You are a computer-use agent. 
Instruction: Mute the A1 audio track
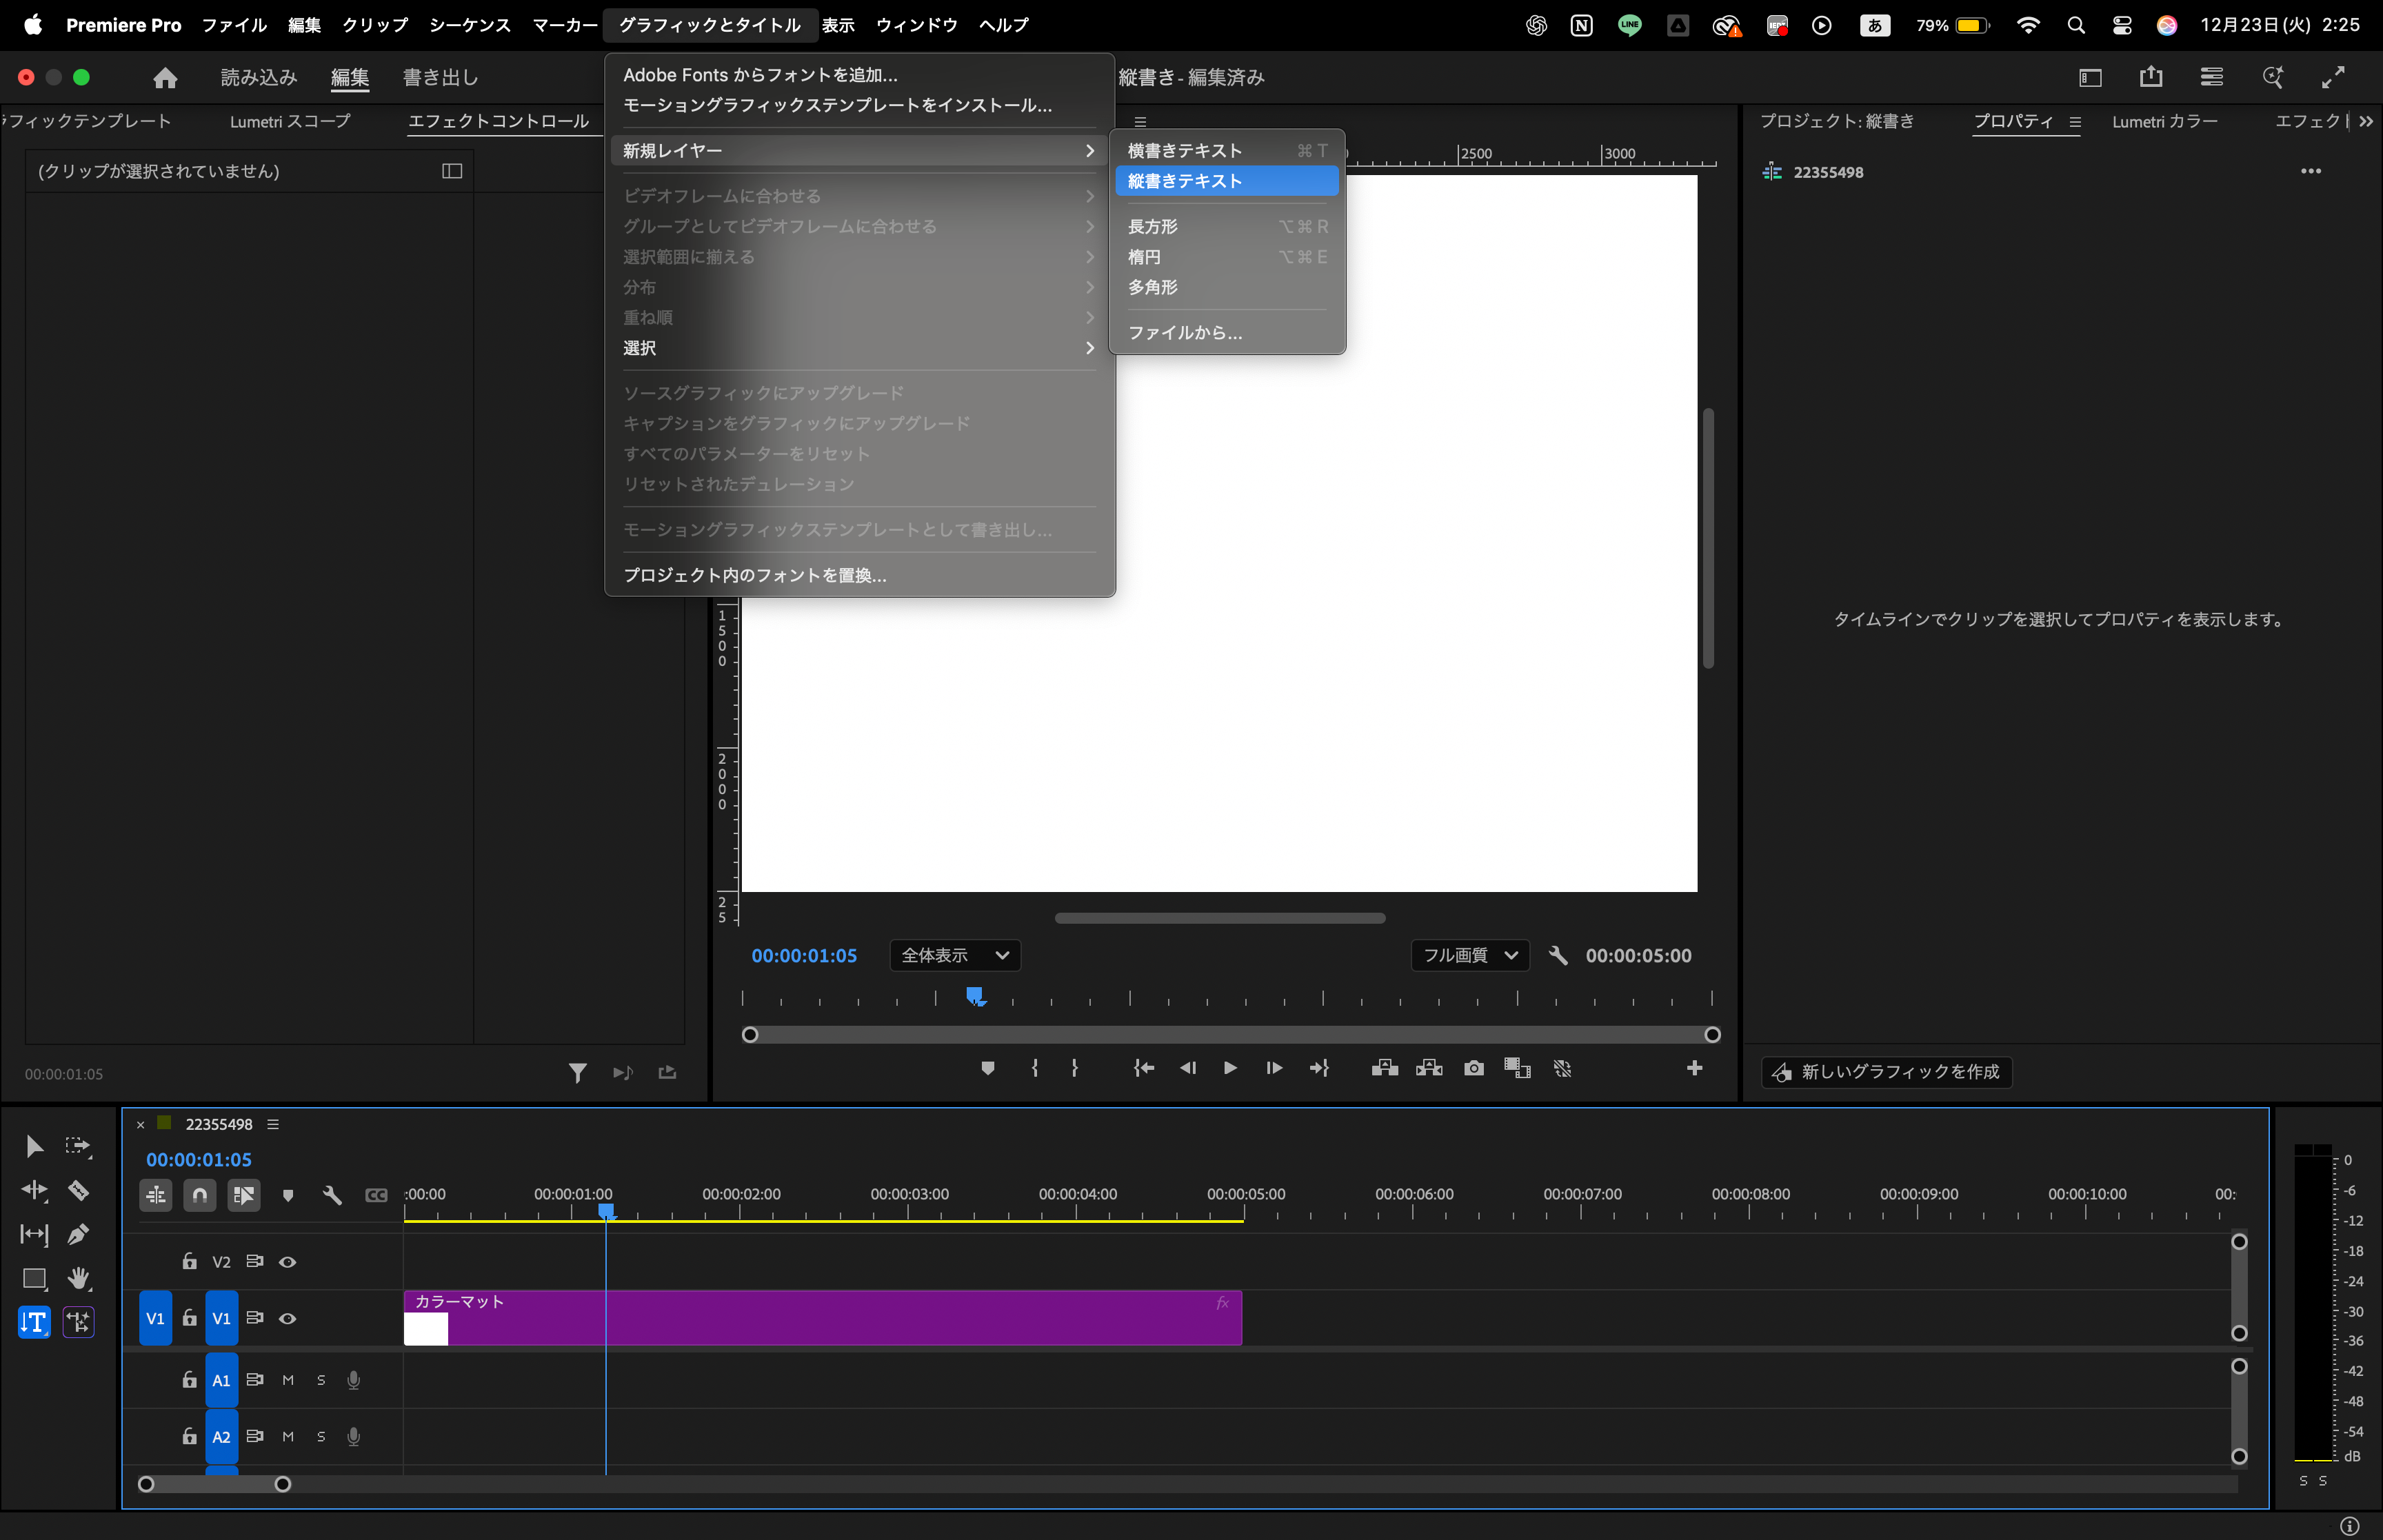[288, 1380]
